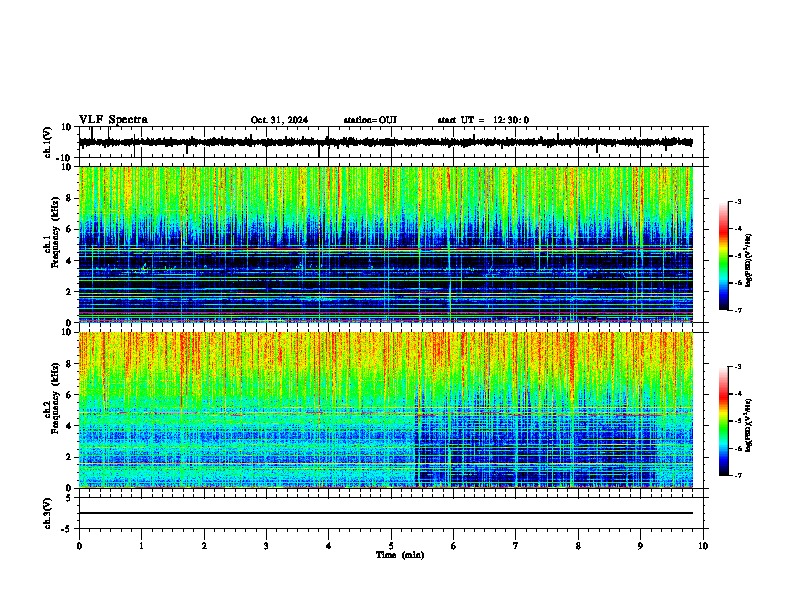Click the "6" kHz tick on ch.2 spectrogram

pyautogui.click(x=70, y=395)
